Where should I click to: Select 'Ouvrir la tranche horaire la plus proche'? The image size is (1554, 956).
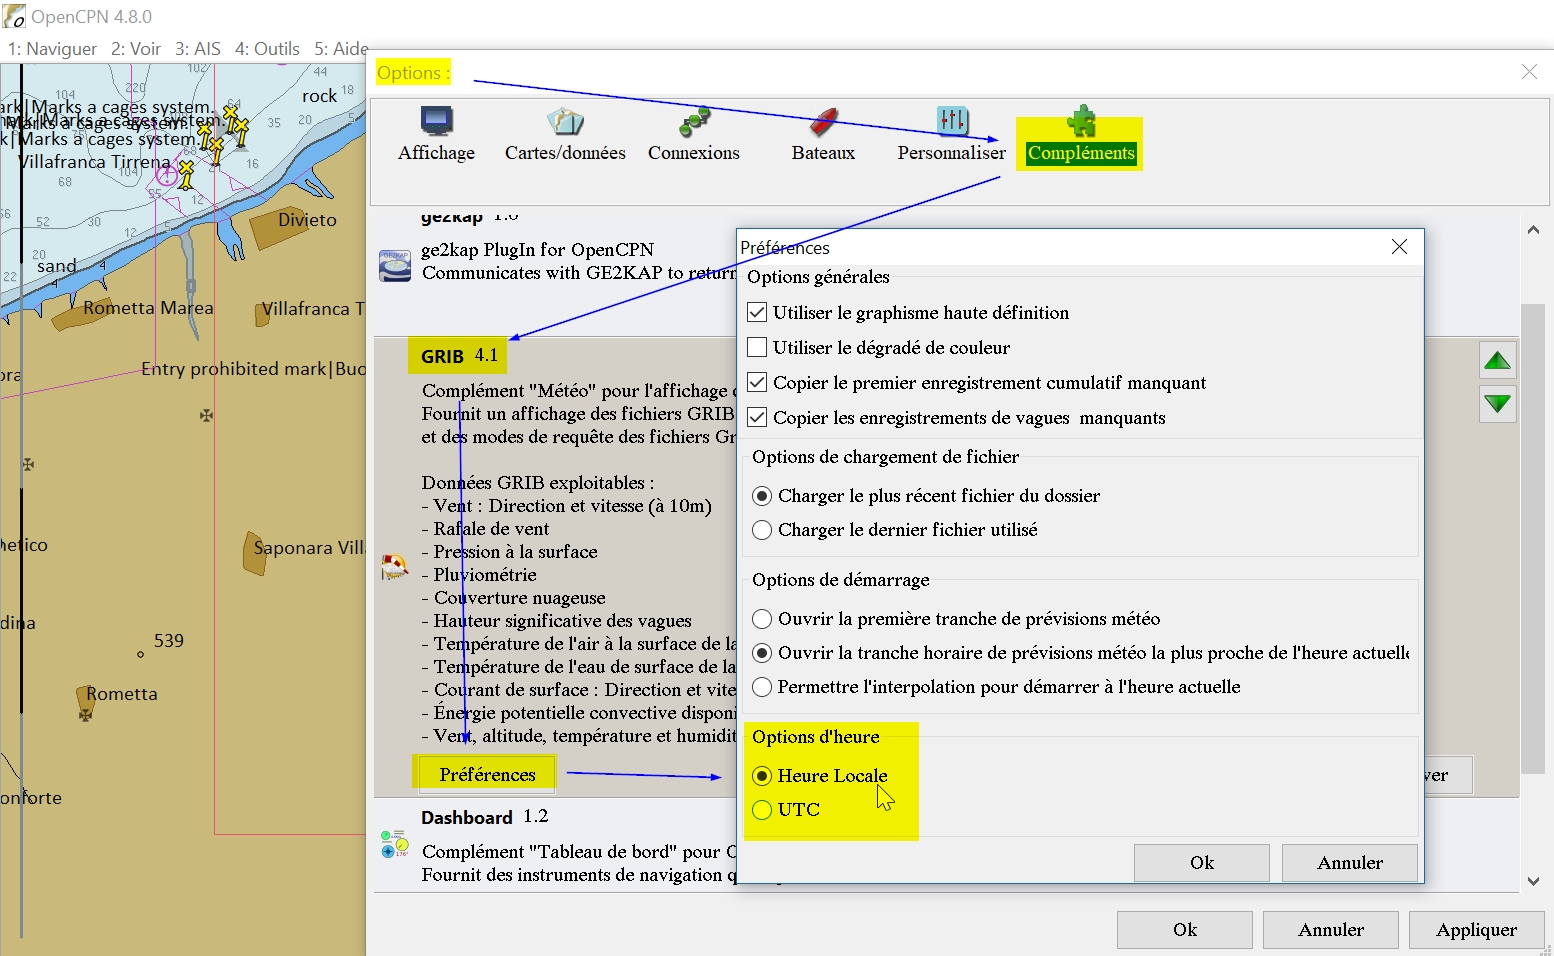tap(762, 653)
